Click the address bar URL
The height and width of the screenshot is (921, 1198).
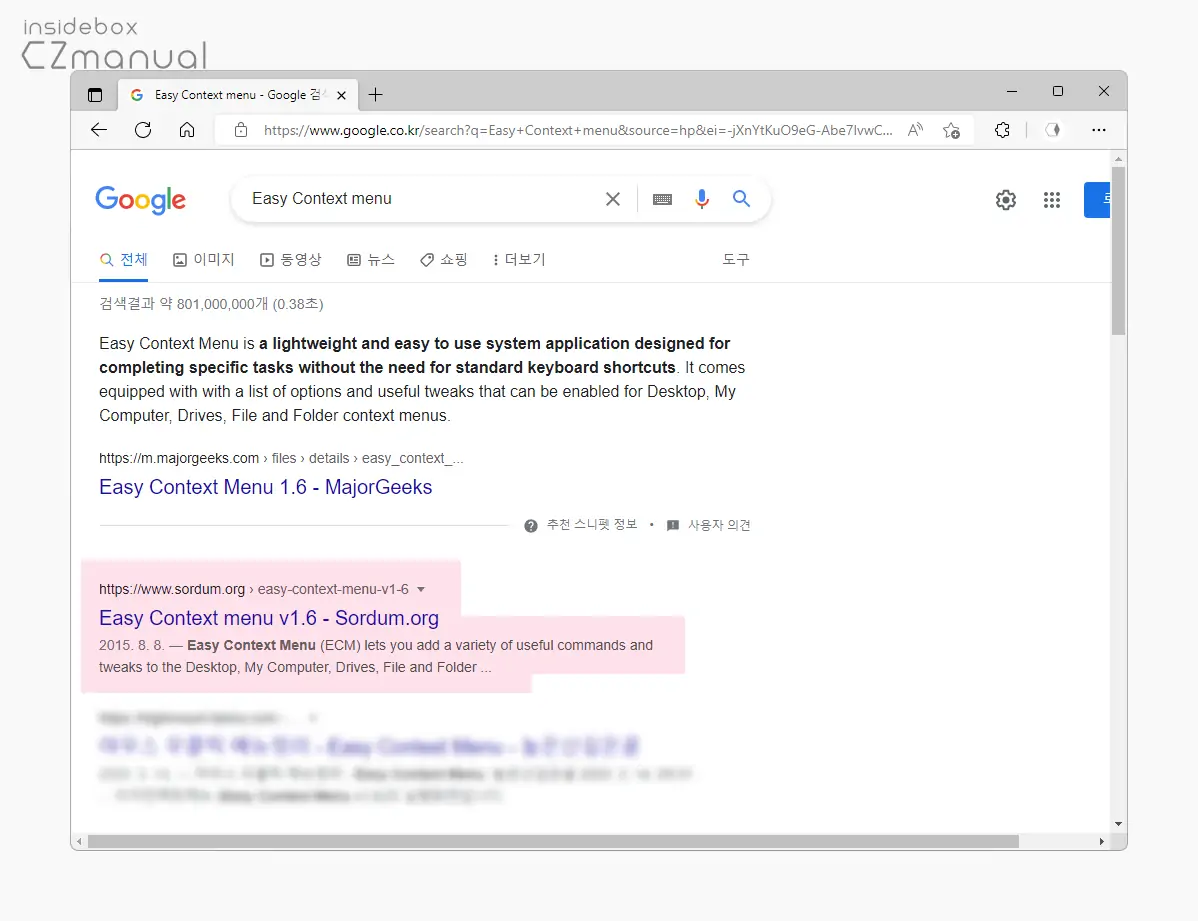pos(578,130)
